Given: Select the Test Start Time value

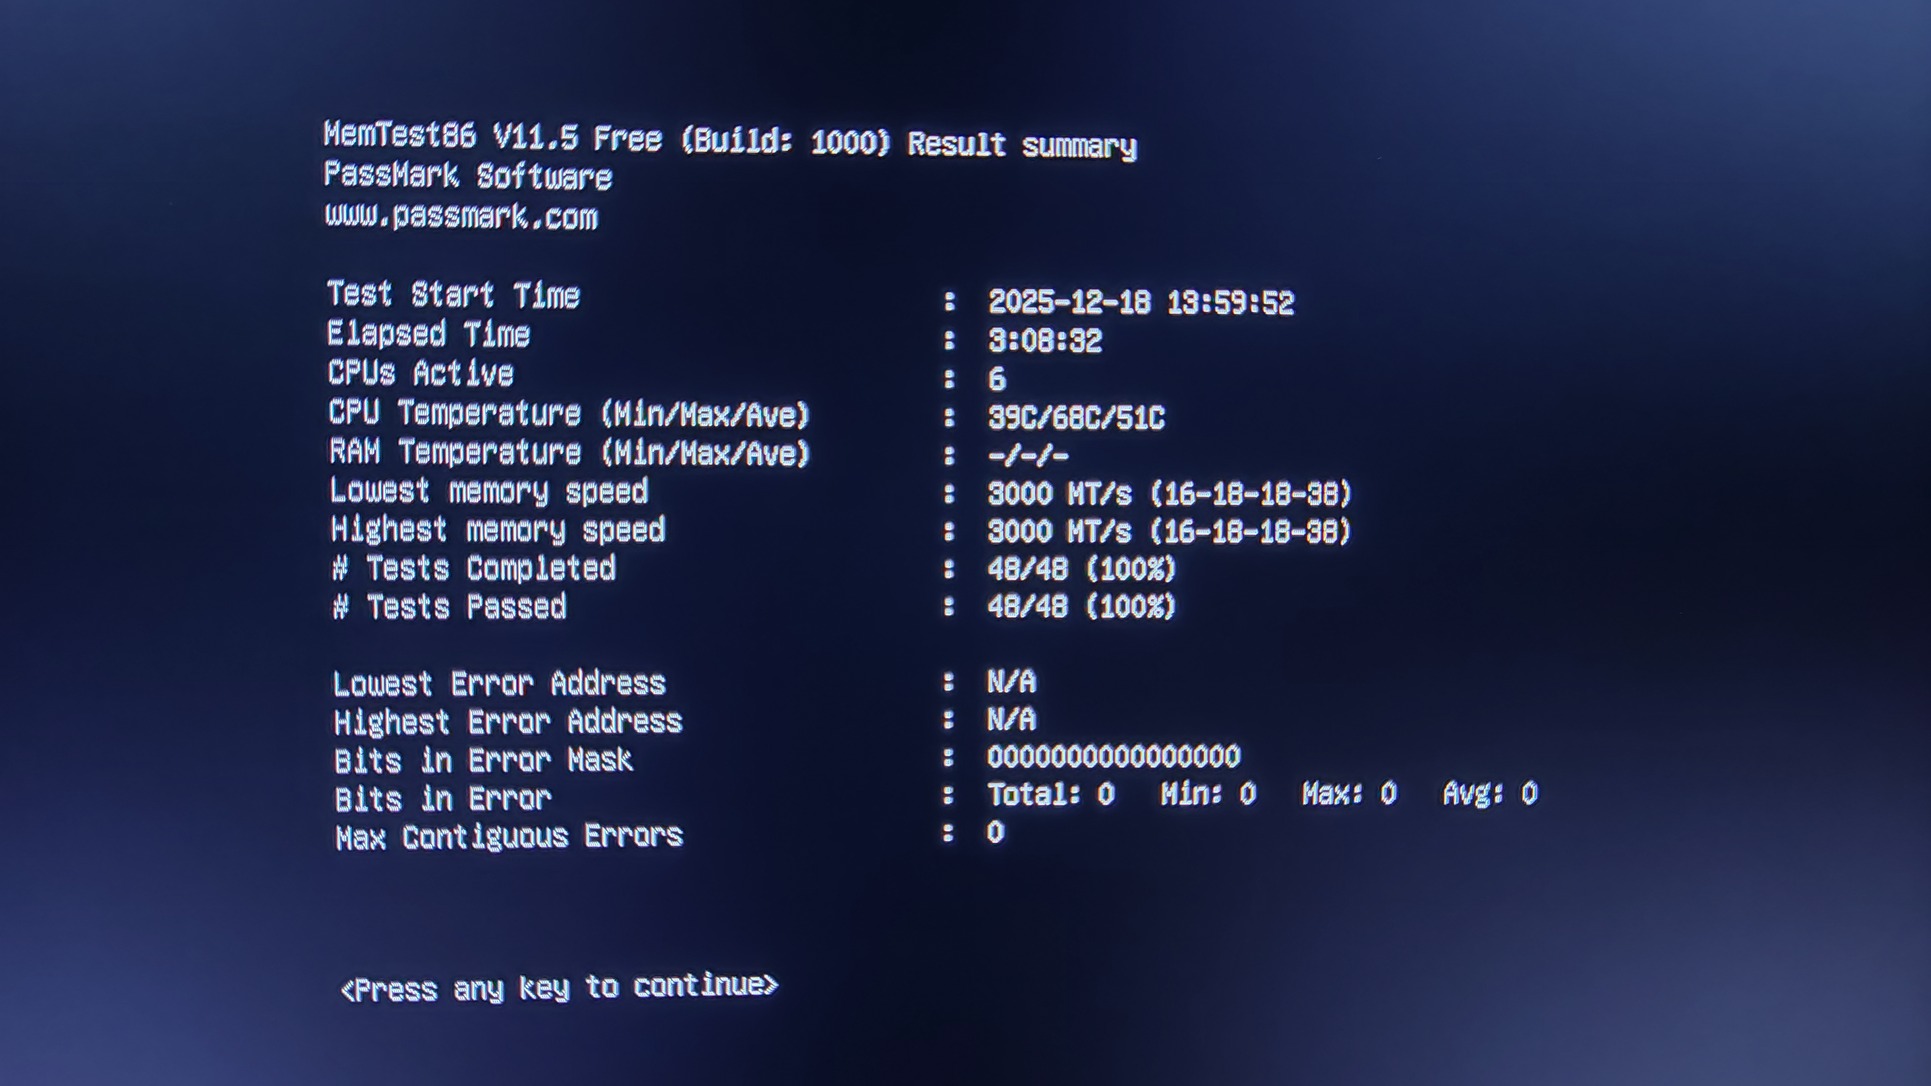Looking at the screenshot, I should coord(1140,302).
